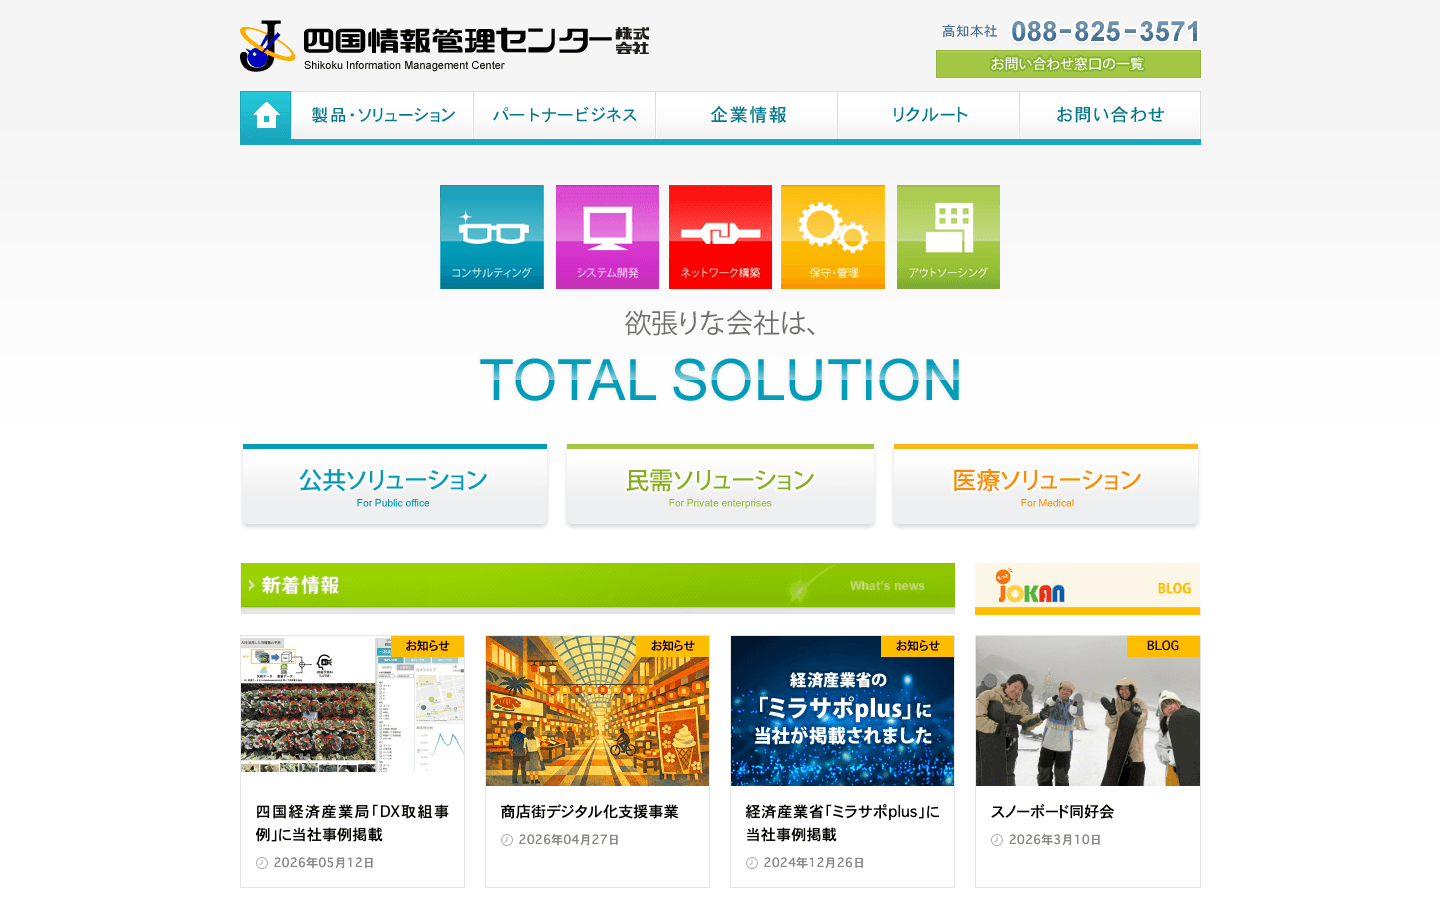
Task: Open the 商店街 shopping arcade illustration thumbnail
Action: click(597, 711)
